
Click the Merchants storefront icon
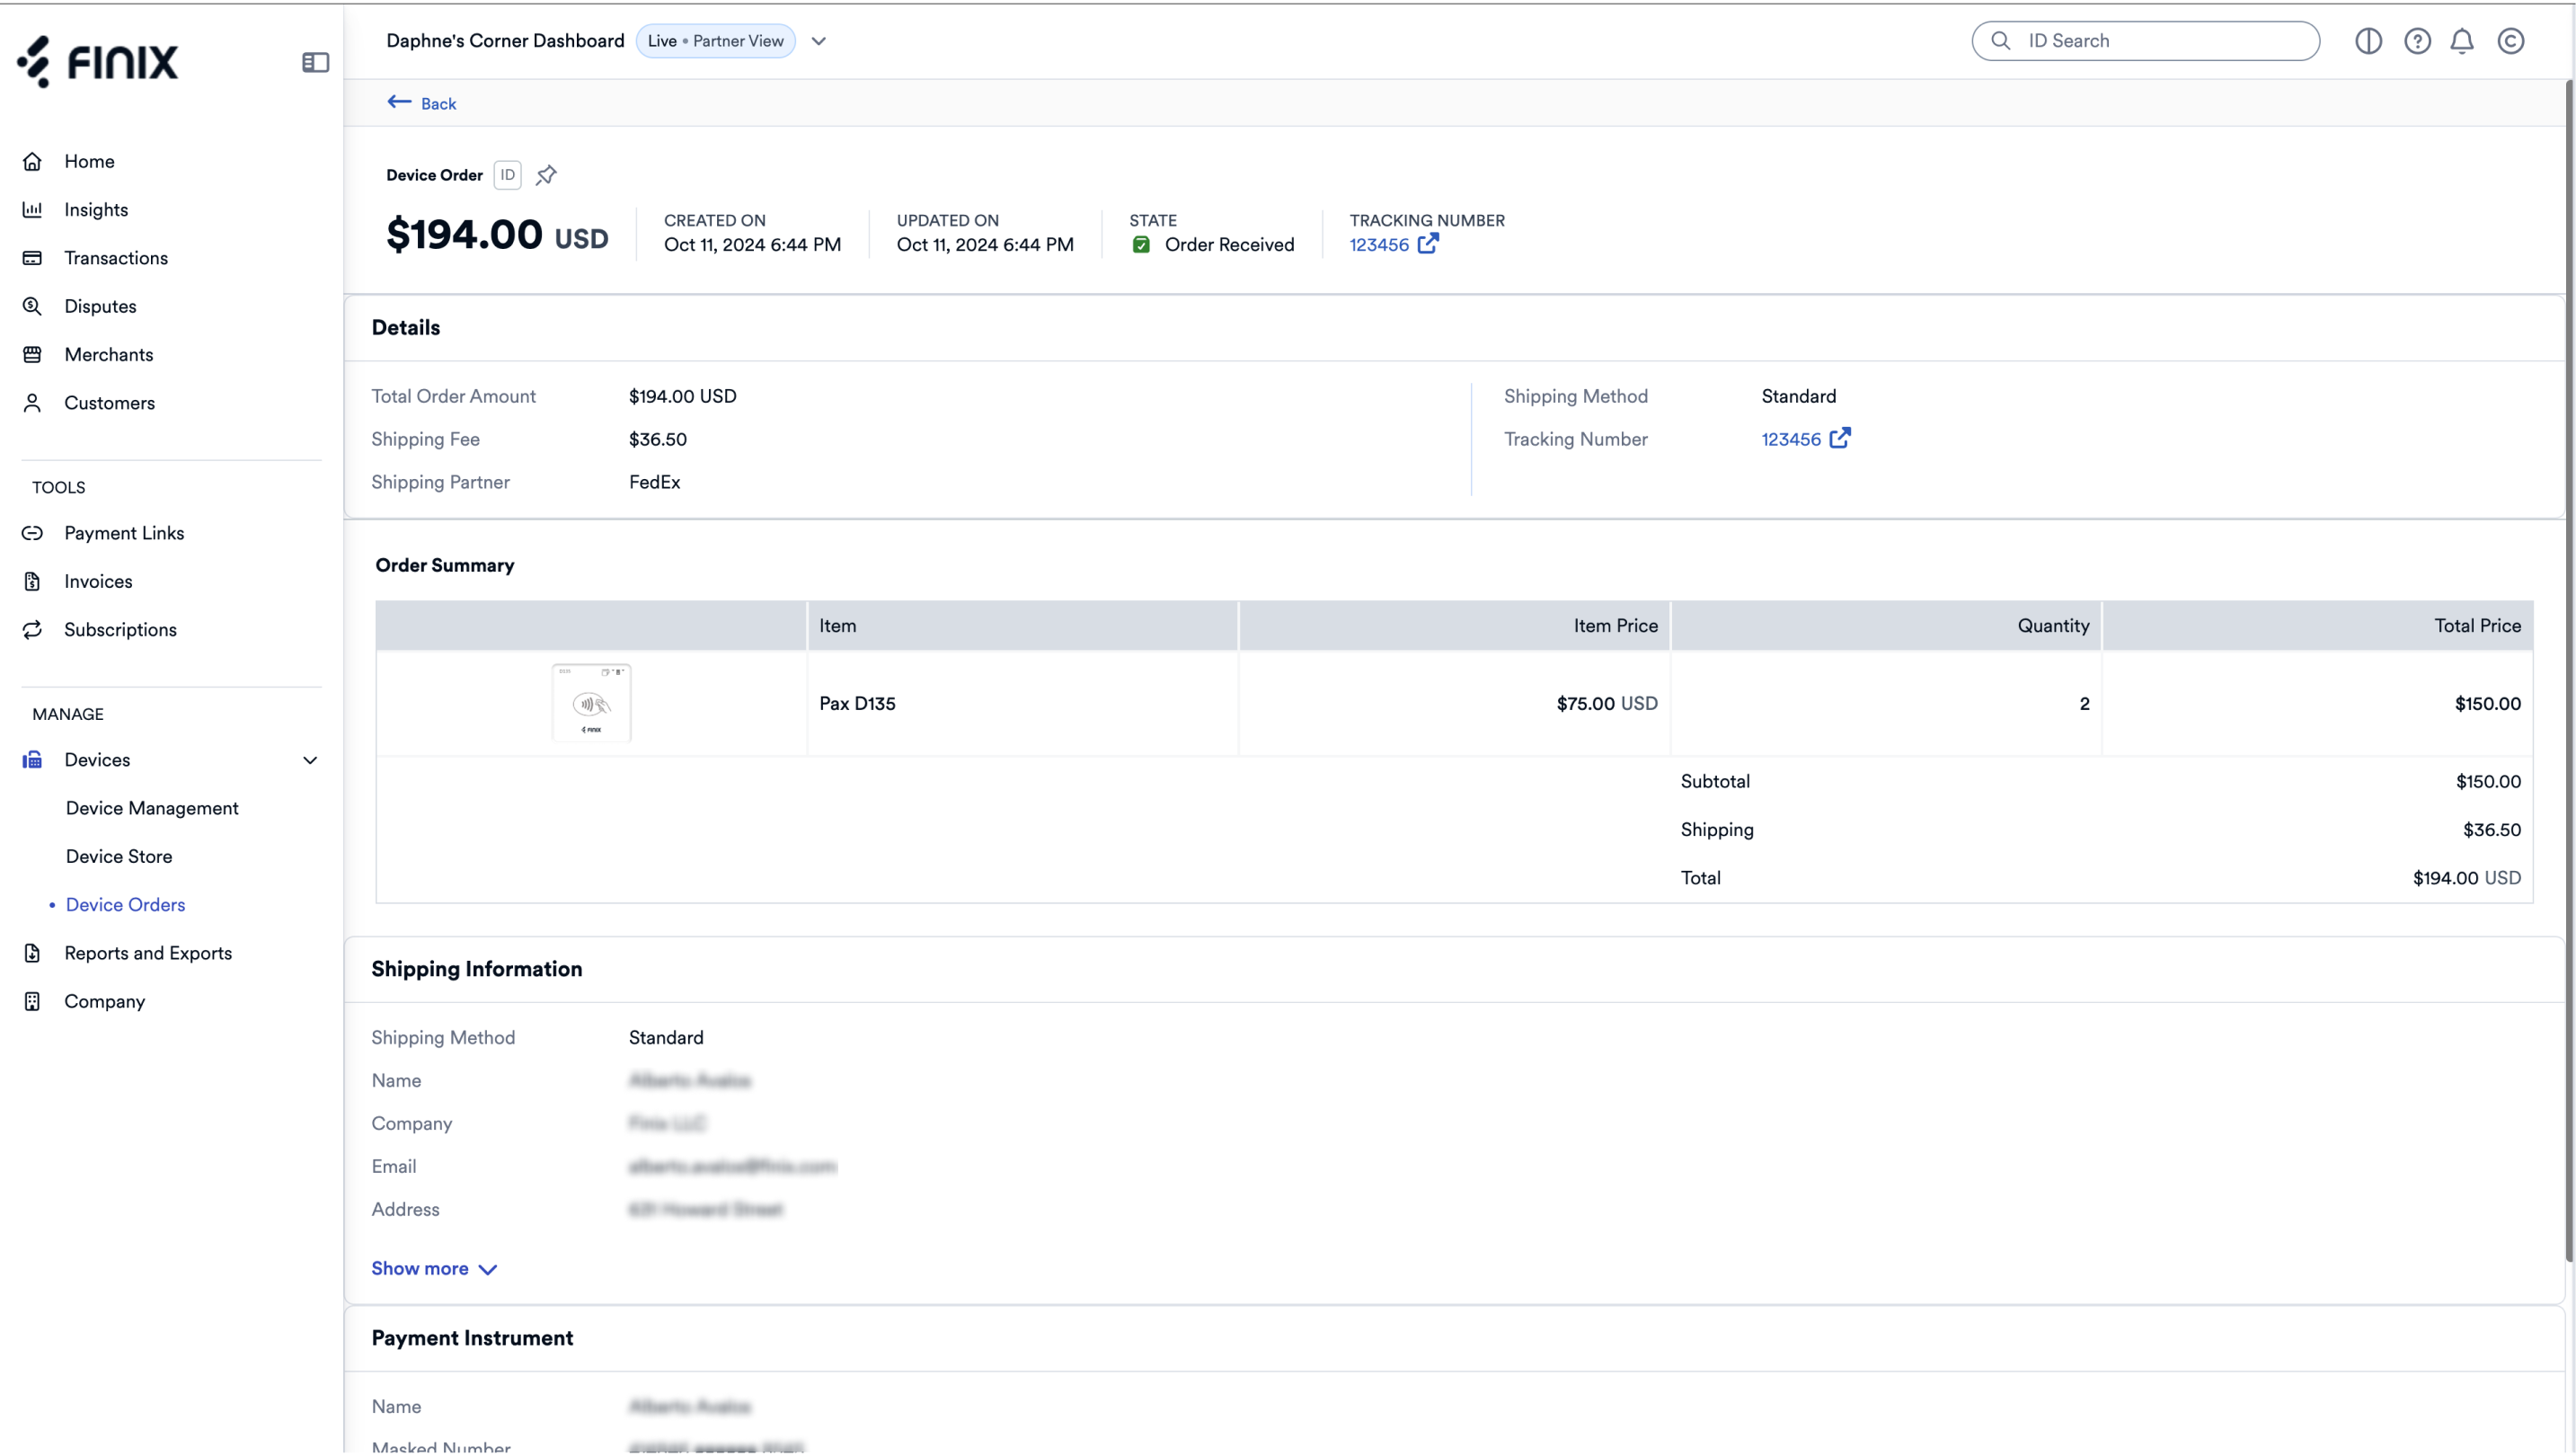(32, 354)
